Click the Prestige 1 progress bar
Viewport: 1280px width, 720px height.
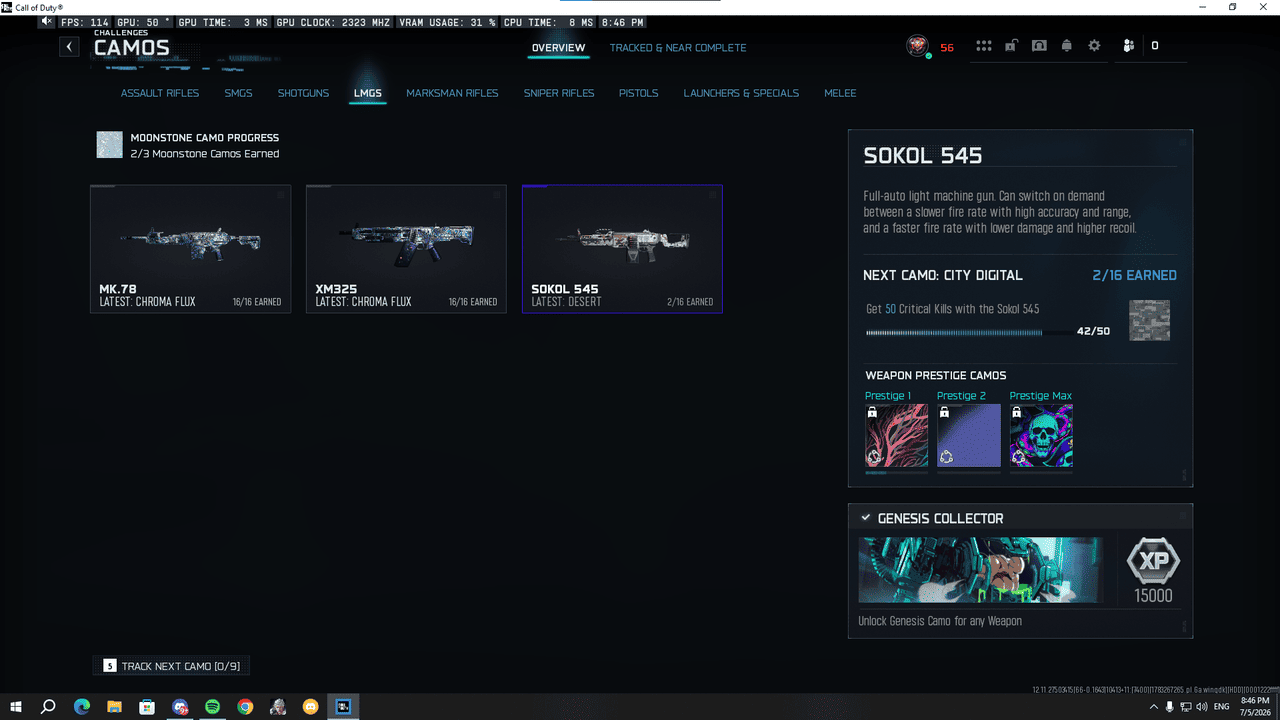pyautogui.click(x=896, y=472)
